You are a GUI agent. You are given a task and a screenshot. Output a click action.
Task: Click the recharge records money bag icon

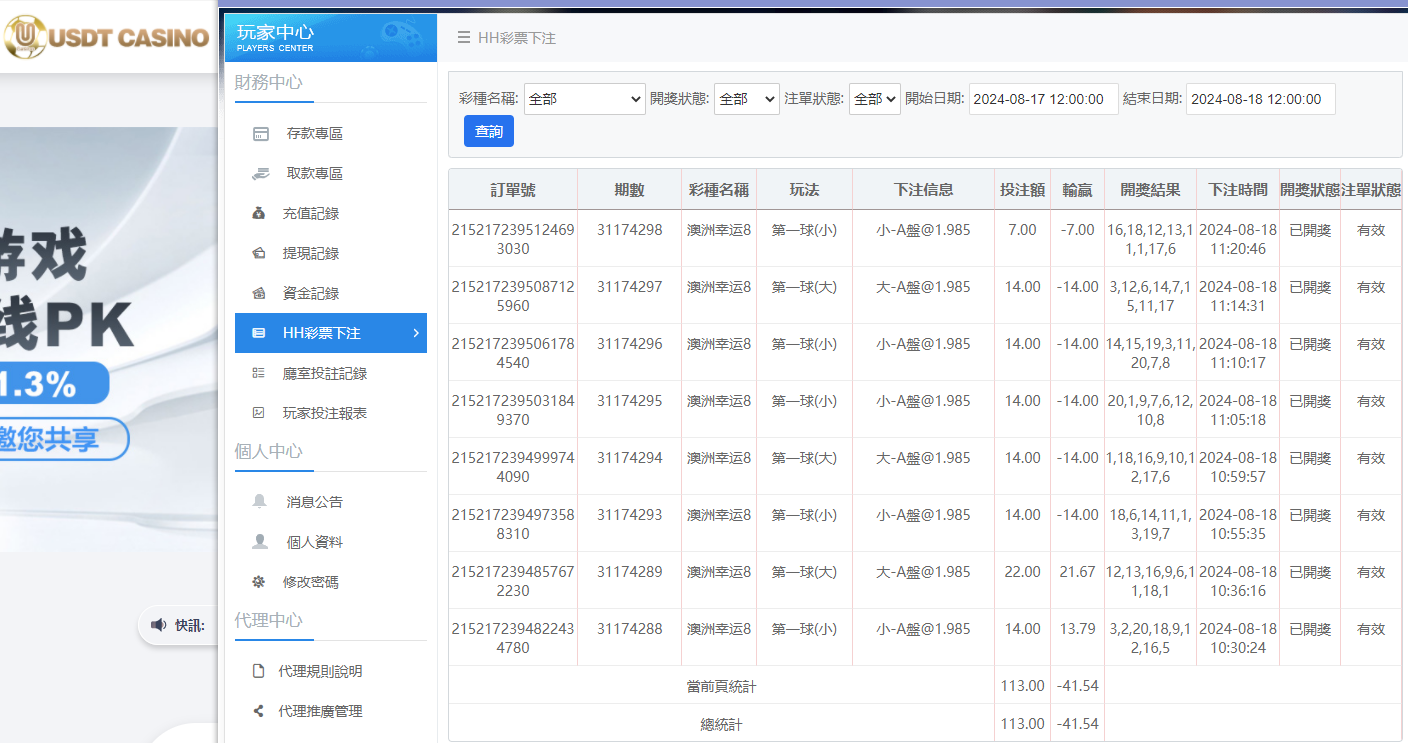tap(260, 214)
